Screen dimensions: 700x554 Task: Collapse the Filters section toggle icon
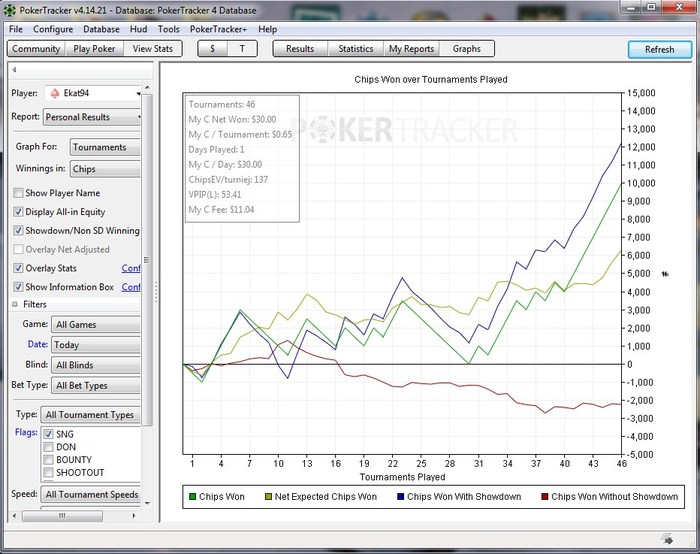[15, 304]
